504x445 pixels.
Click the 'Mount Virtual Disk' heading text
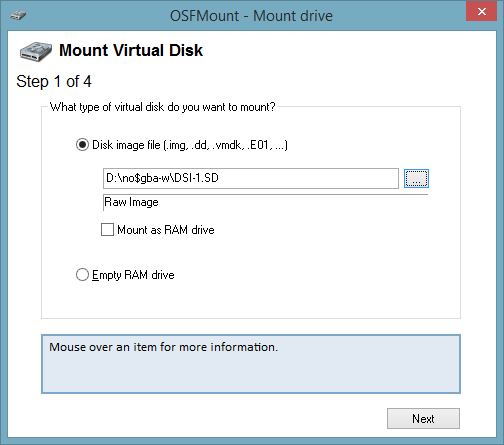point(131,50)
